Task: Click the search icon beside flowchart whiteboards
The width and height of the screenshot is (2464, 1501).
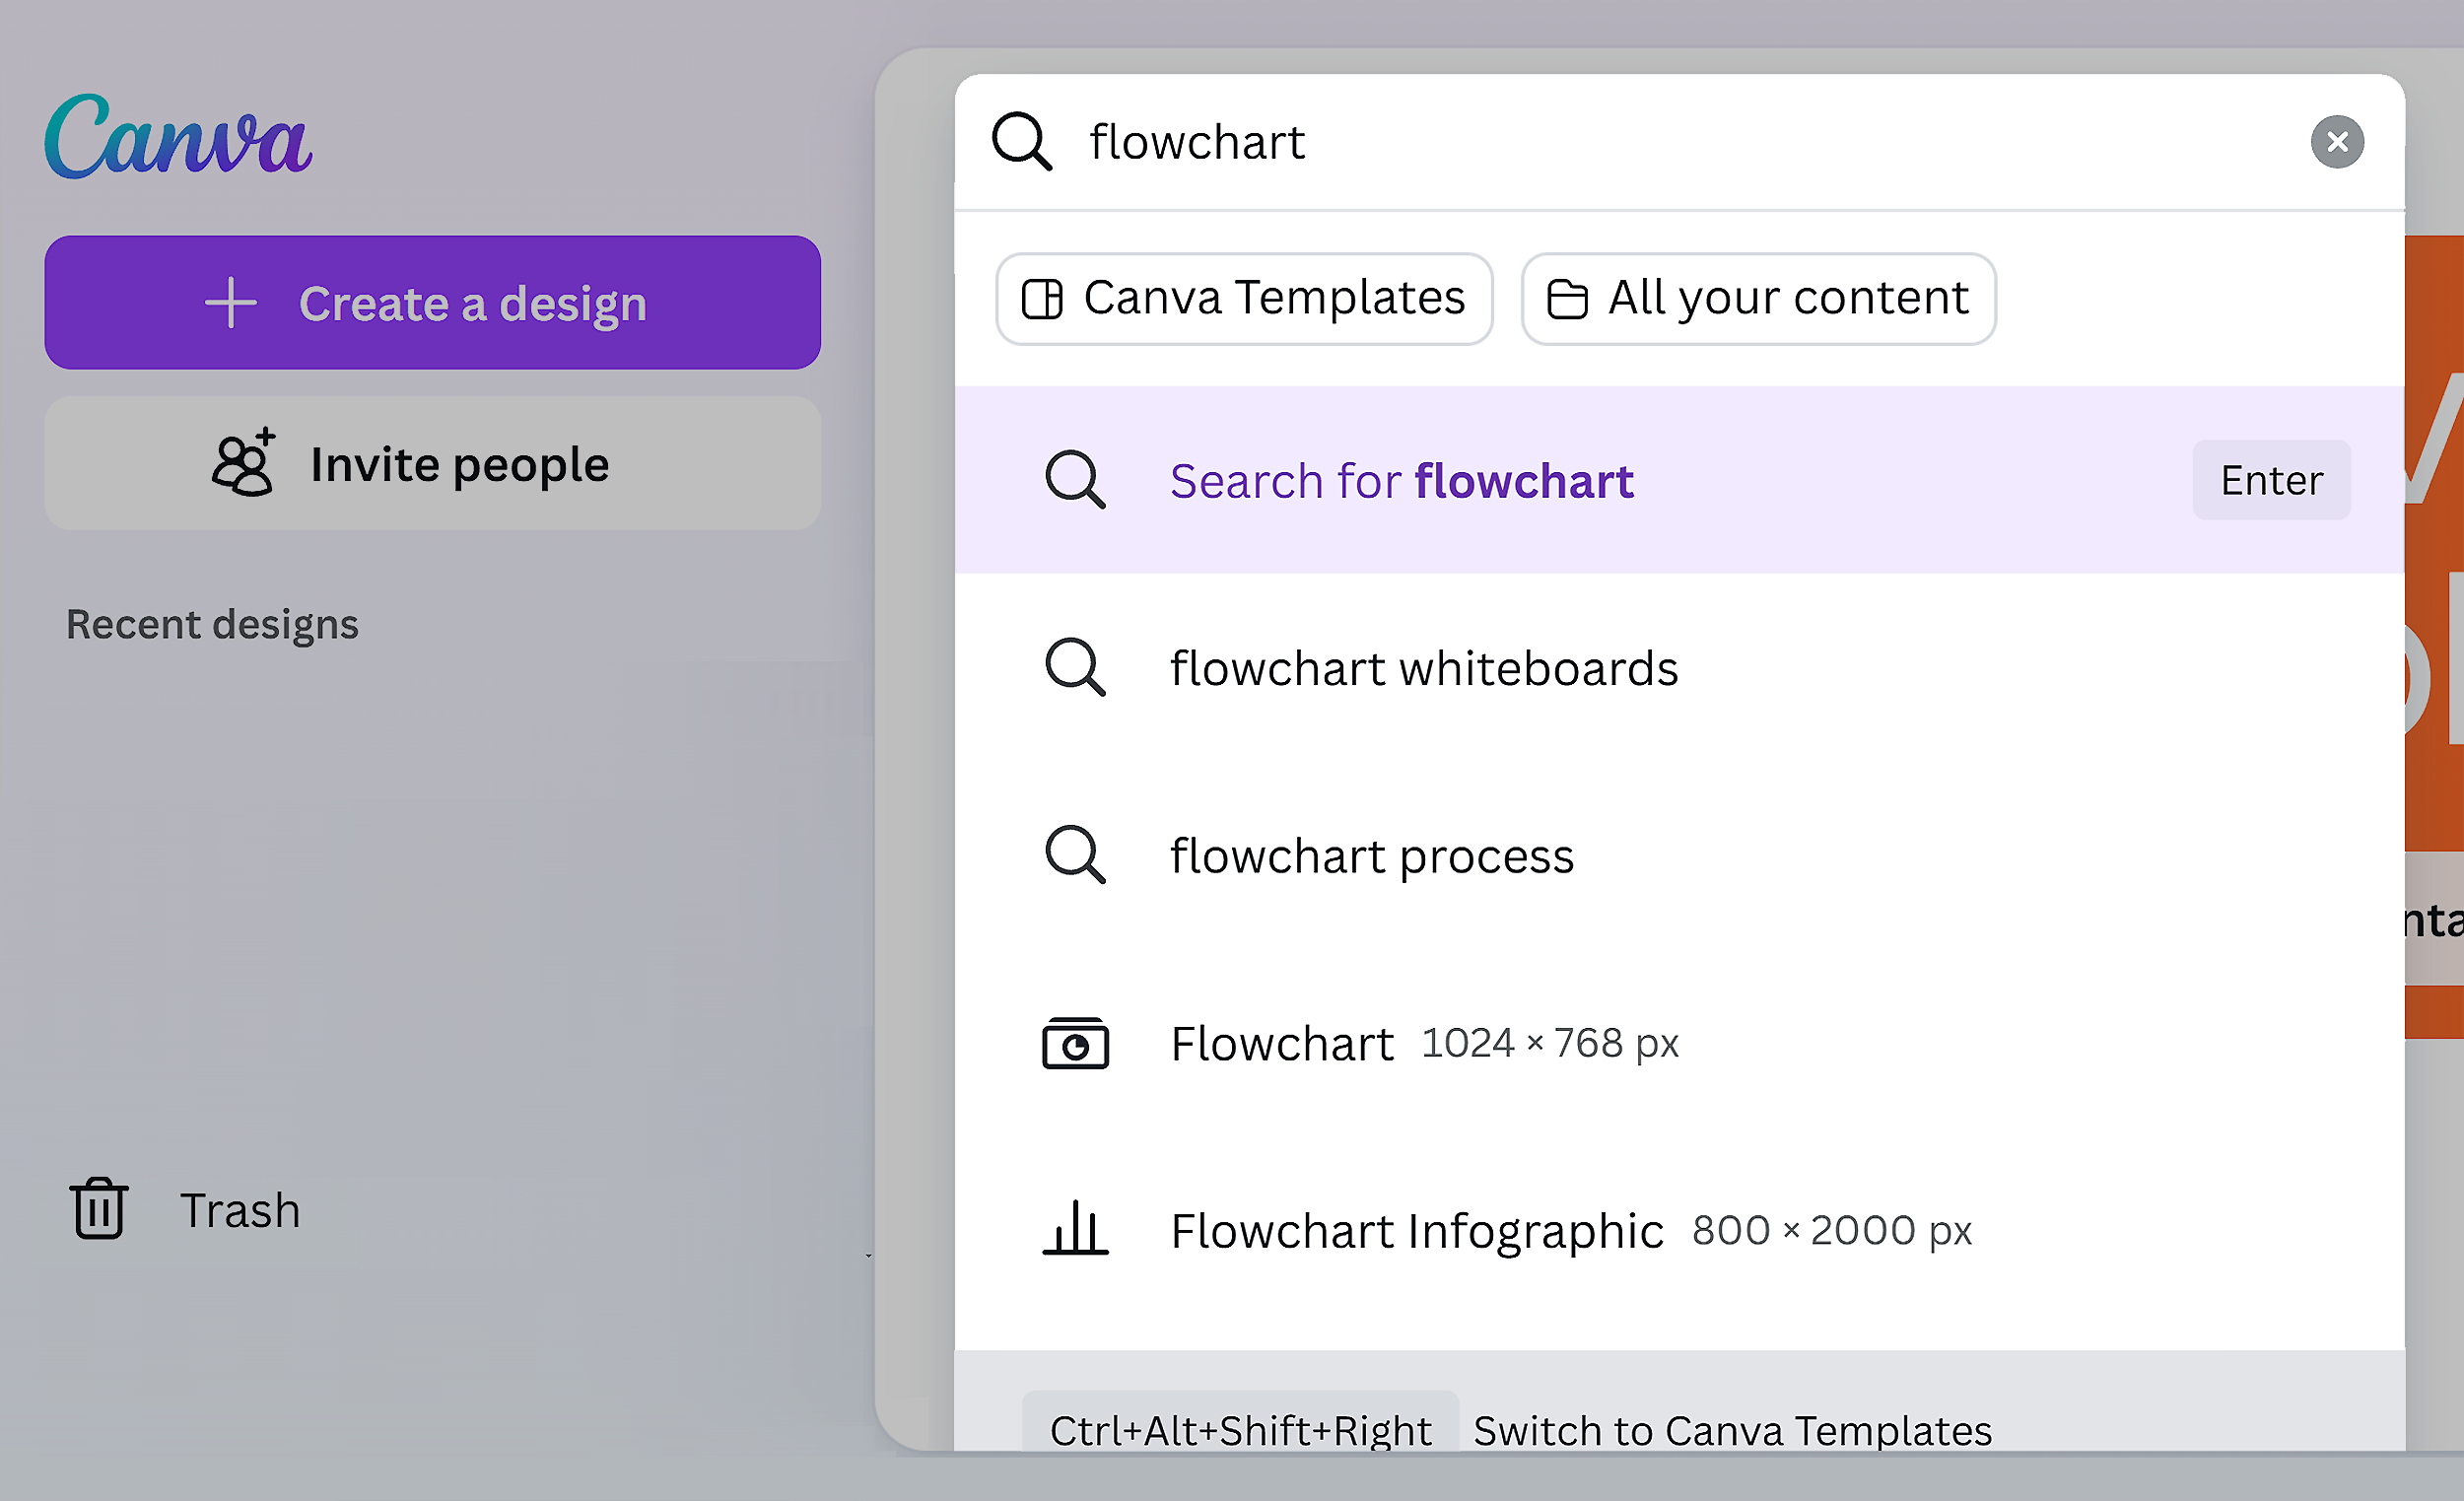Action: 1075,667
